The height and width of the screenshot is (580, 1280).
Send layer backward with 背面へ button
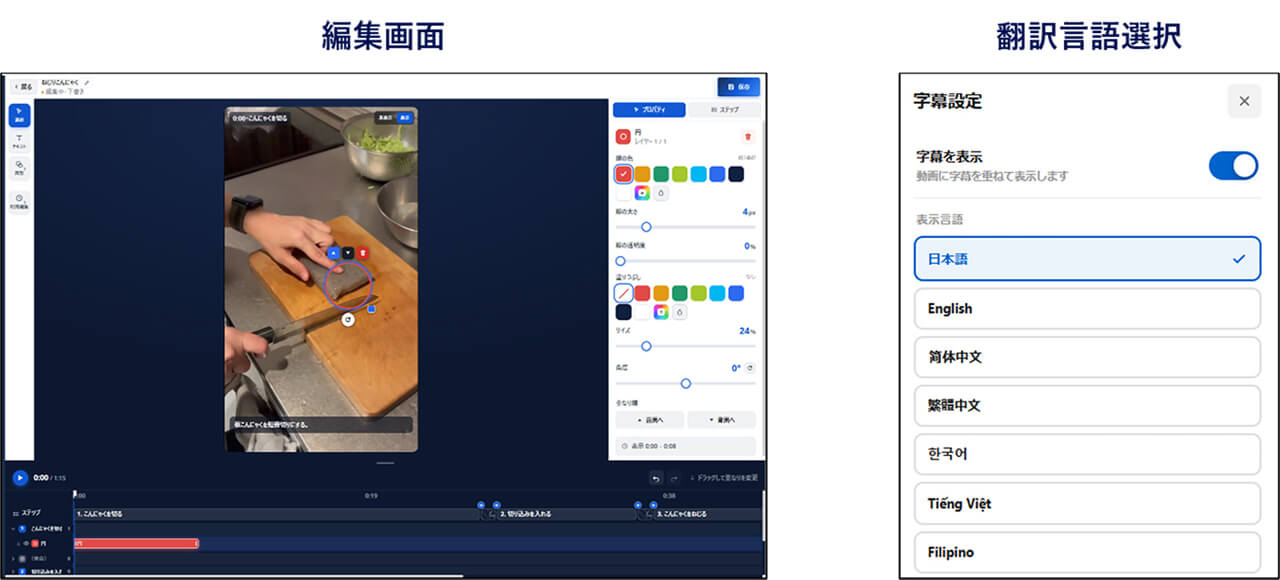click(x=722, y=420)
